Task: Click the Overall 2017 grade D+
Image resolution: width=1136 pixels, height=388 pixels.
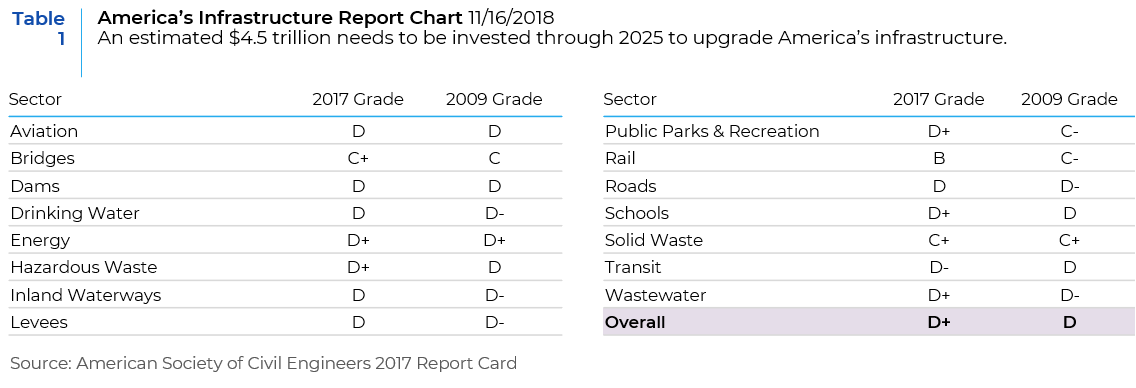Action: [x=939, y=323]
